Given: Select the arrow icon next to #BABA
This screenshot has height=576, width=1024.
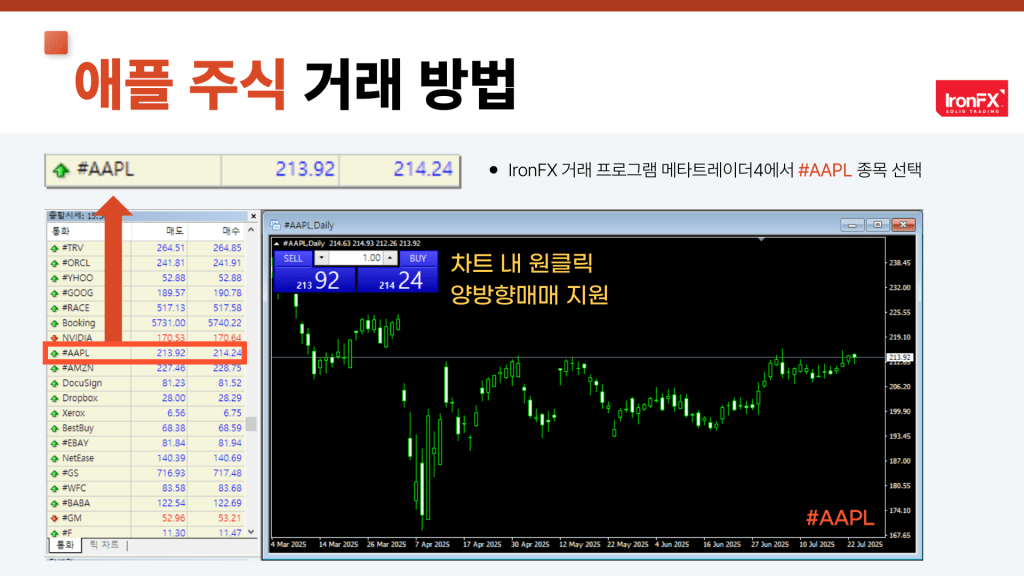Looking at the screenshot, I should 54,504.
